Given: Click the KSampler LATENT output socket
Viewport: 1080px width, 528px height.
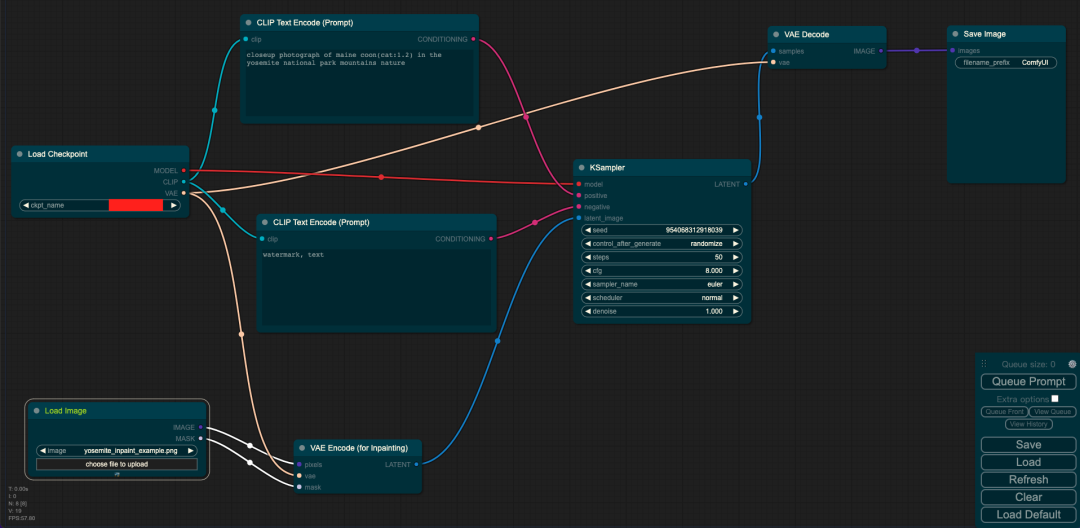Looking at the screenshot, I should [x=746, y=184].
